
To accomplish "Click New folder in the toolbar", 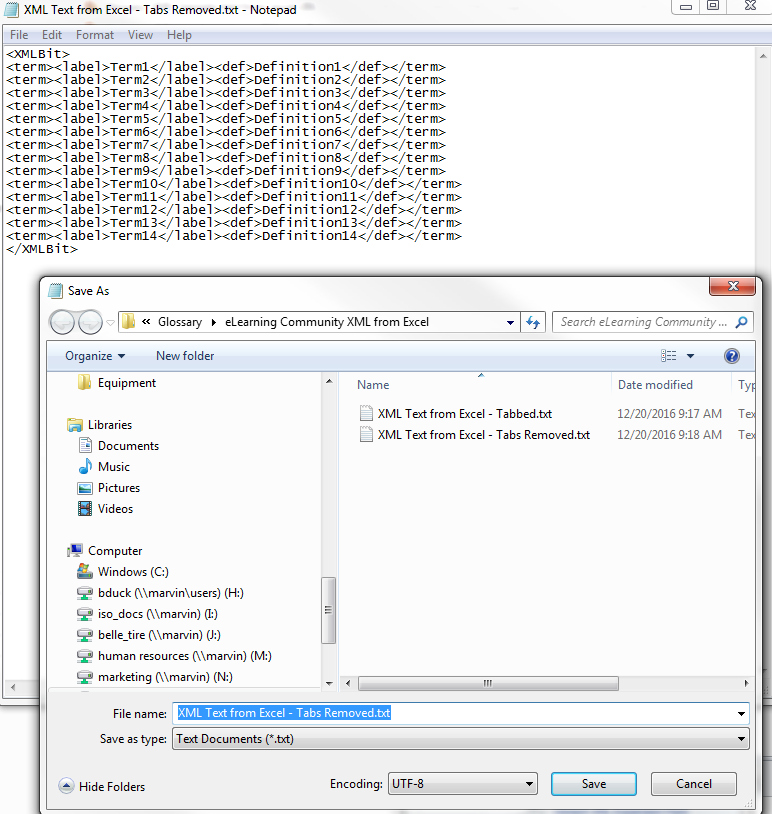I will [x=185, y=356].
